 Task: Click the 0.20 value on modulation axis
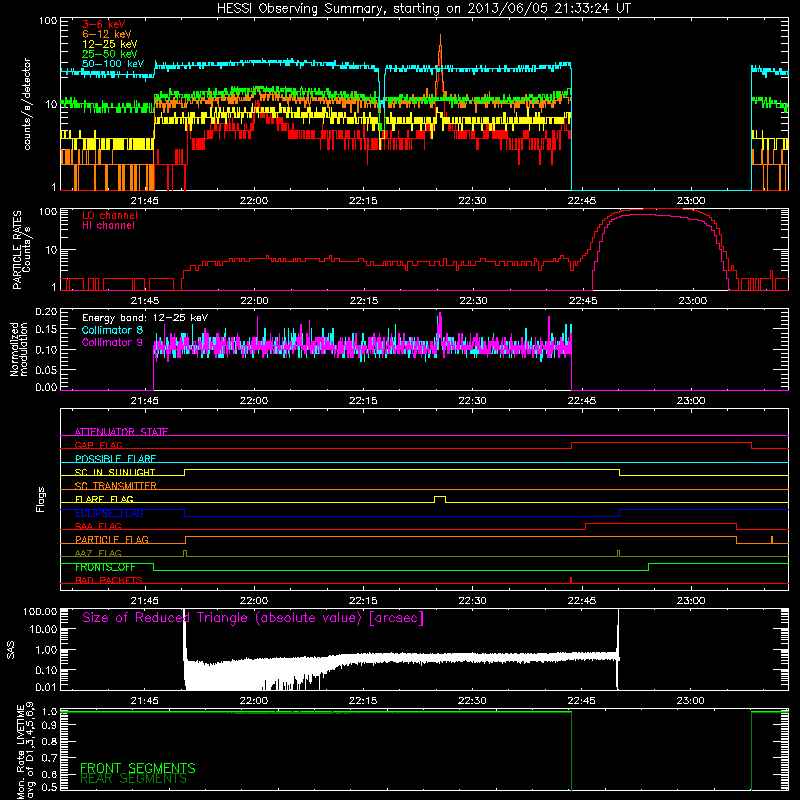pos(46,312)
